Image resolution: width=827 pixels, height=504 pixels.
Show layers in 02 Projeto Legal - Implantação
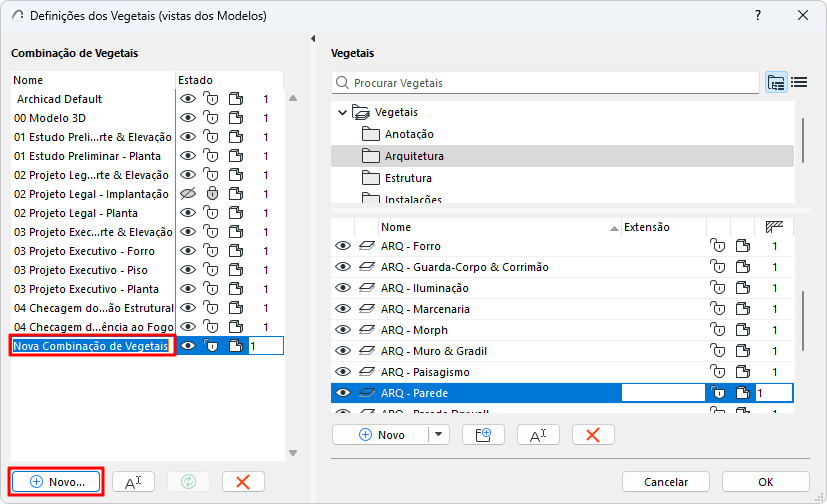click(187, 194)
